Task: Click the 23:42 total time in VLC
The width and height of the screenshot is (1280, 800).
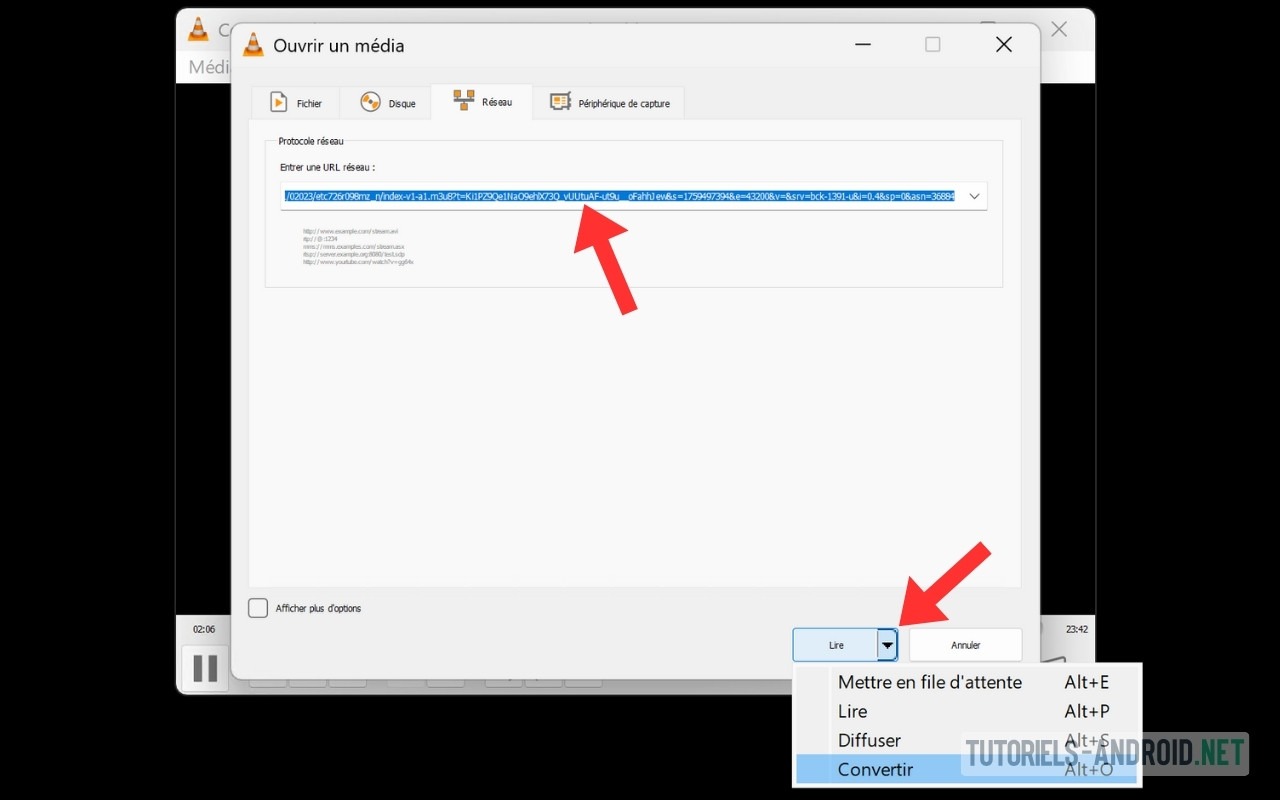Action: coord(1077,629)
